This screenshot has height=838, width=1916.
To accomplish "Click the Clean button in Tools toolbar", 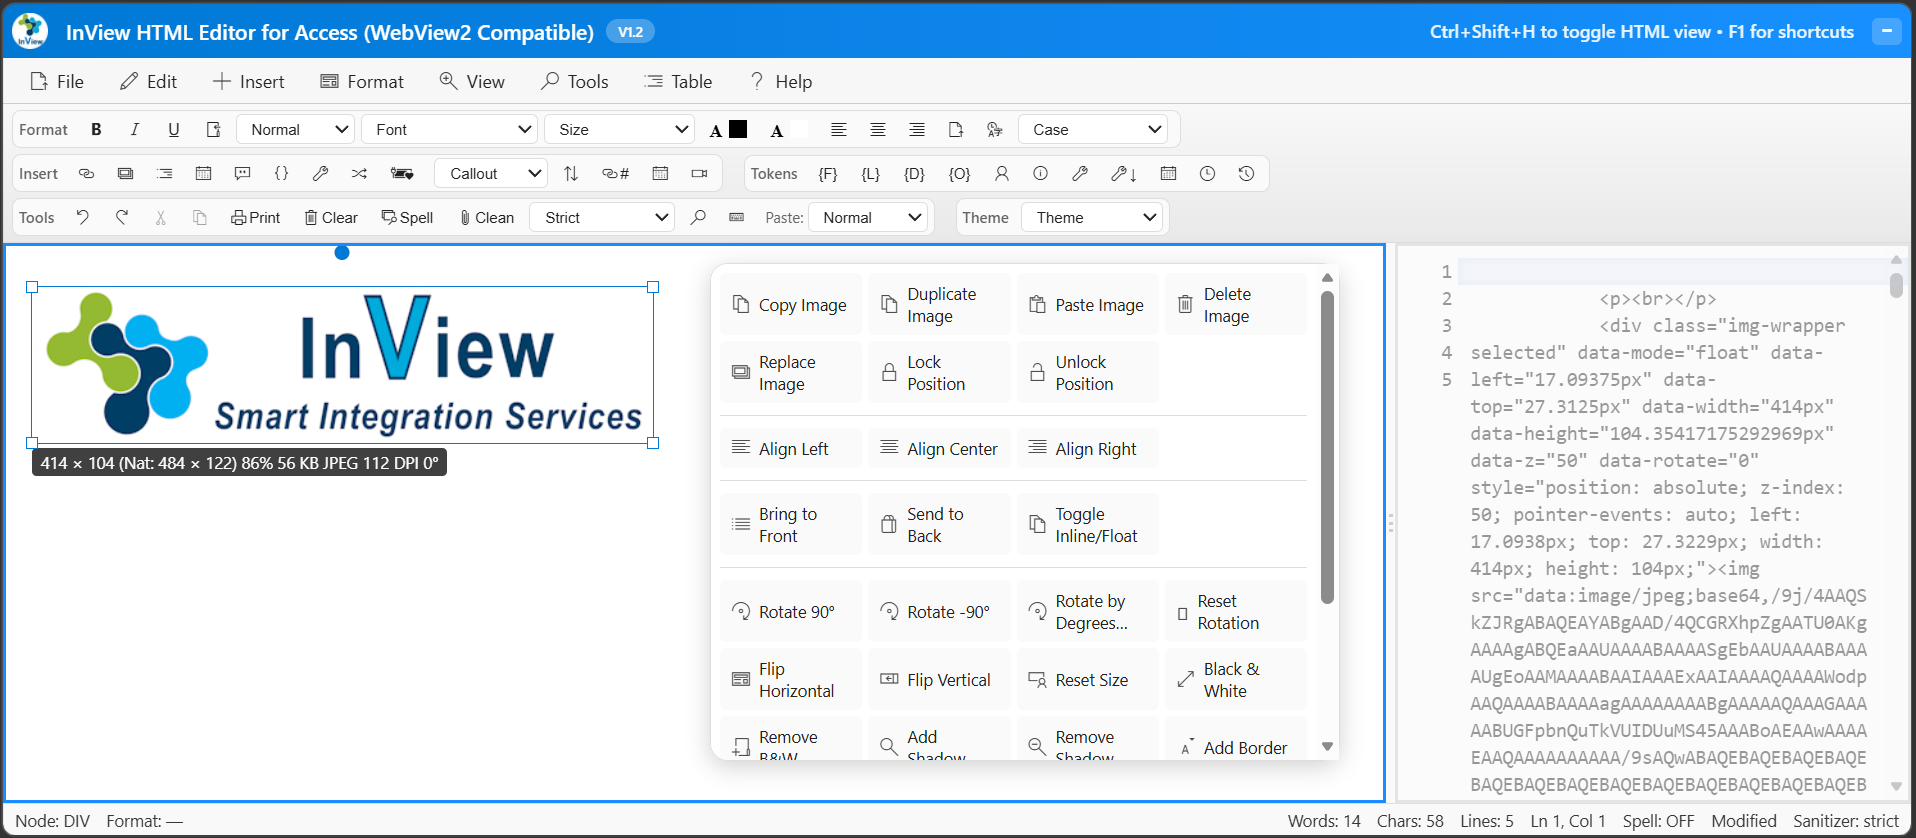I will tap(487, 217).
